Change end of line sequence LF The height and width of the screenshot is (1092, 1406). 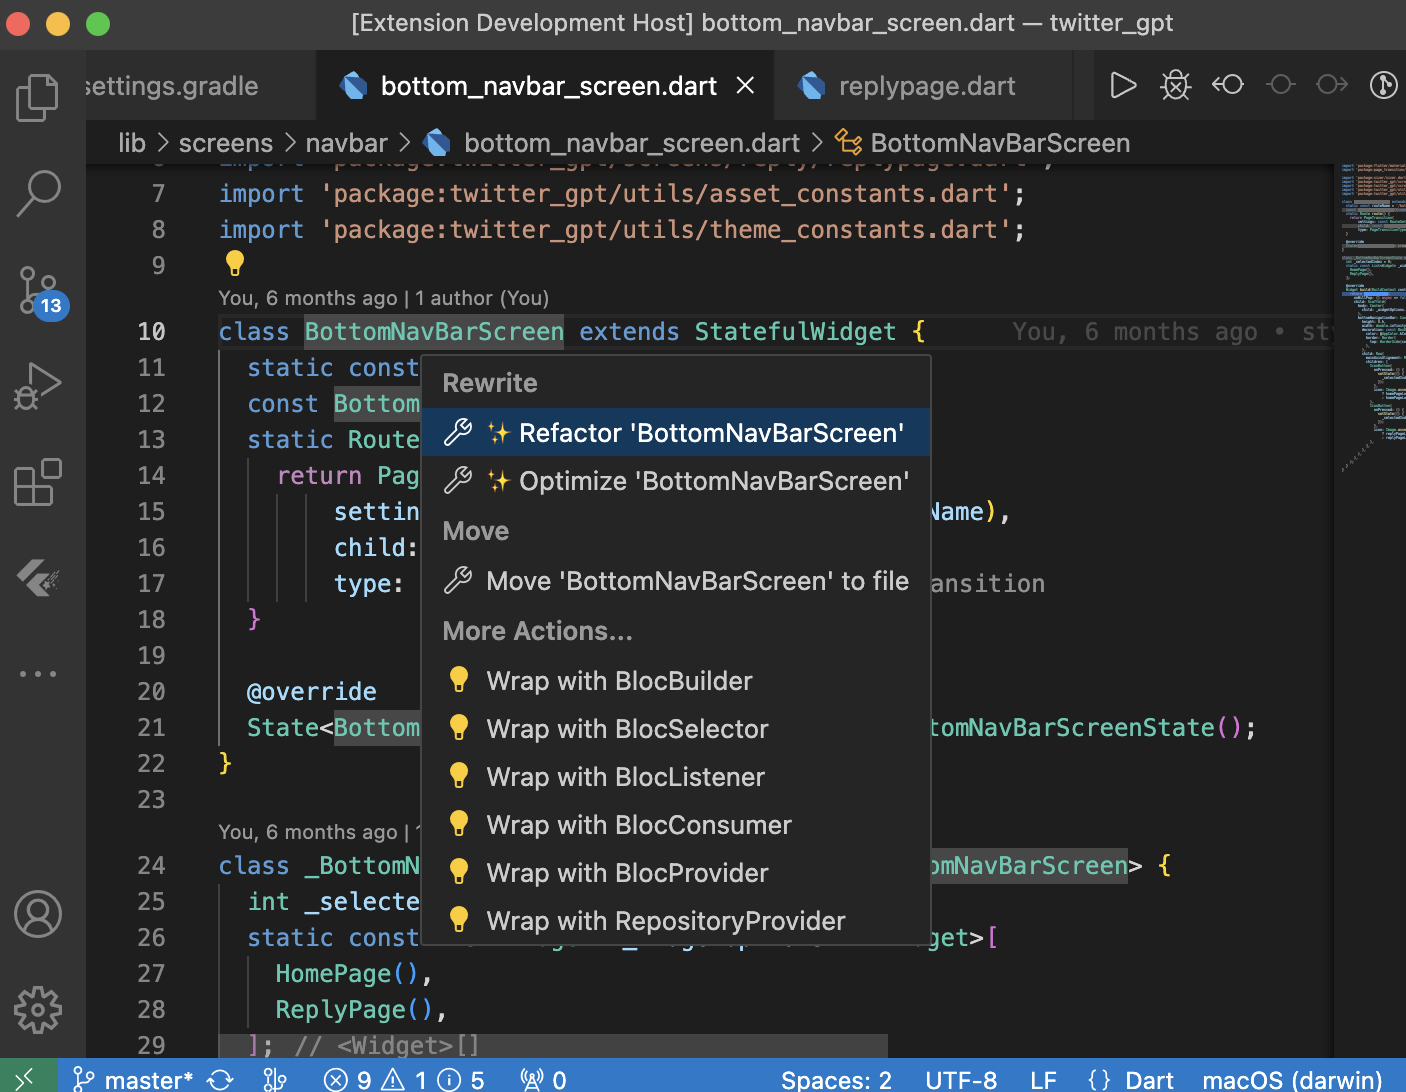tap(1043, 1080)
